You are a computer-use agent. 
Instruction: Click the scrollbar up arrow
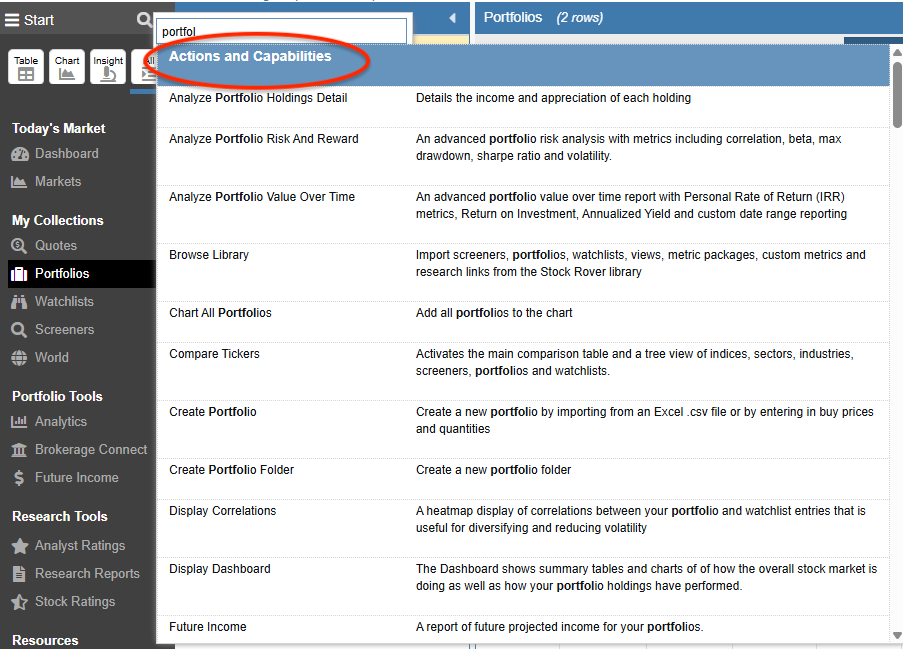(x=897, y=52)
